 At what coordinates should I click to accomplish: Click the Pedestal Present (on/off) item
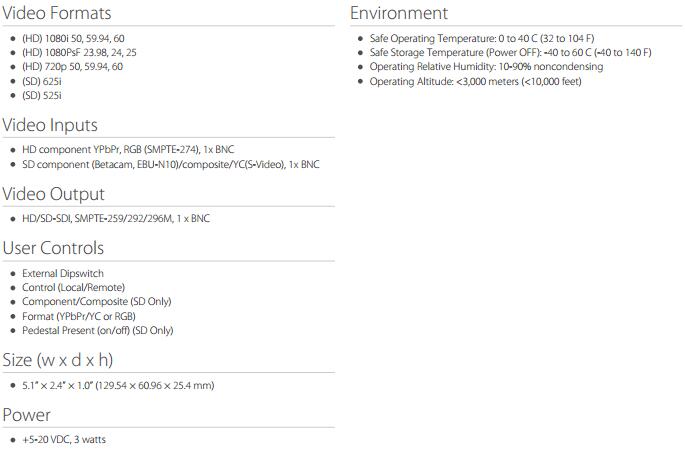pyautogui.click(x=97, y=330)
